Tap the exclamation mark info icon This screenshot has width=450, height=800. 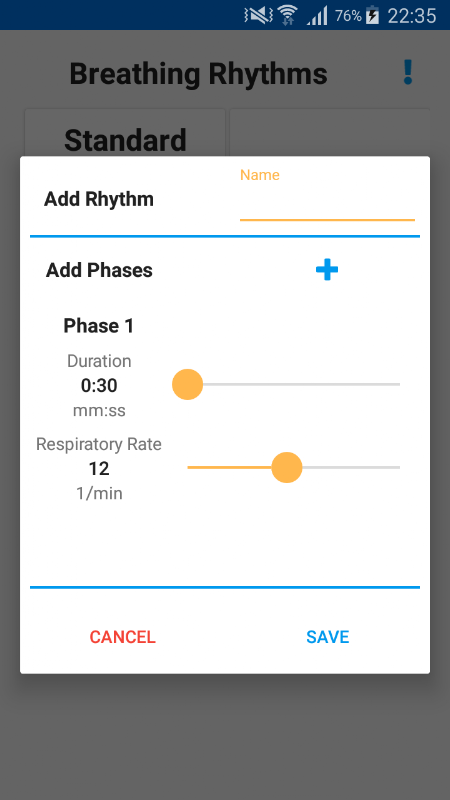click(x=407, y=72)
